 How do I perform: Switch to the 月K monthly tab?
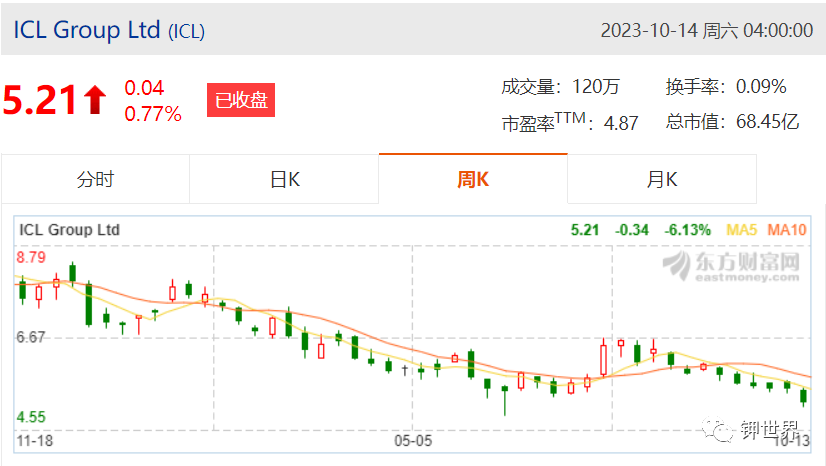click(x=662, y=180)
